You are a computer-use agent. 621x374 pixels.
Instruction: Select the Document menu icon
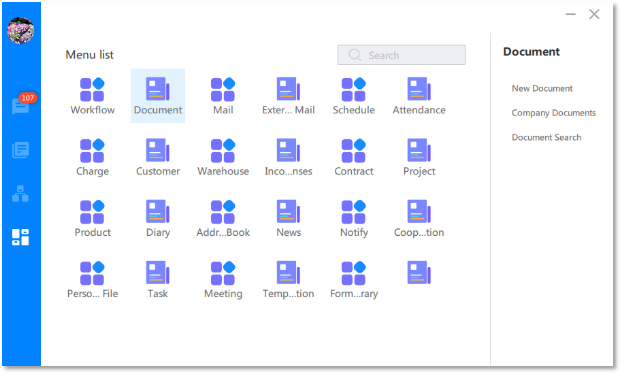(x=158, y=89)
